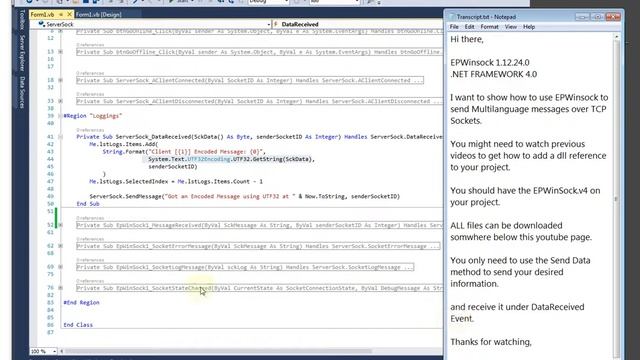This screenshot has width=640, height=360.
Task: Switch to the Form1.vb code tab
Action: point(42,14)
